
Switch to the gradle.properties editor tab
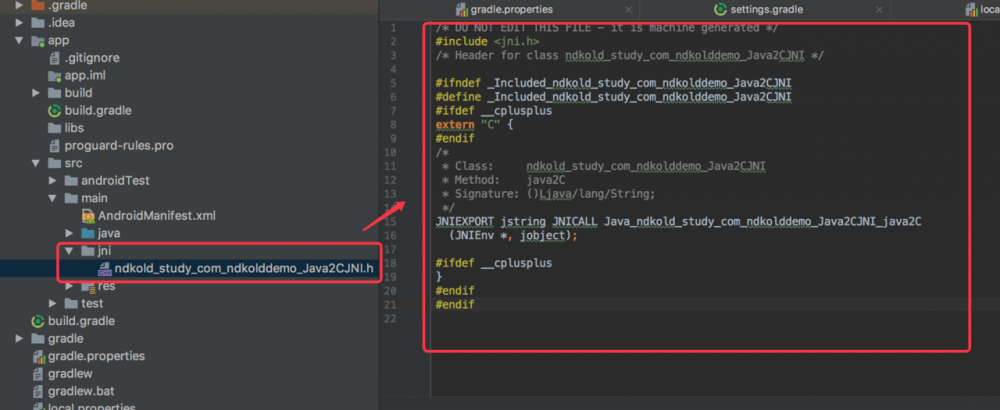(510, 10)
